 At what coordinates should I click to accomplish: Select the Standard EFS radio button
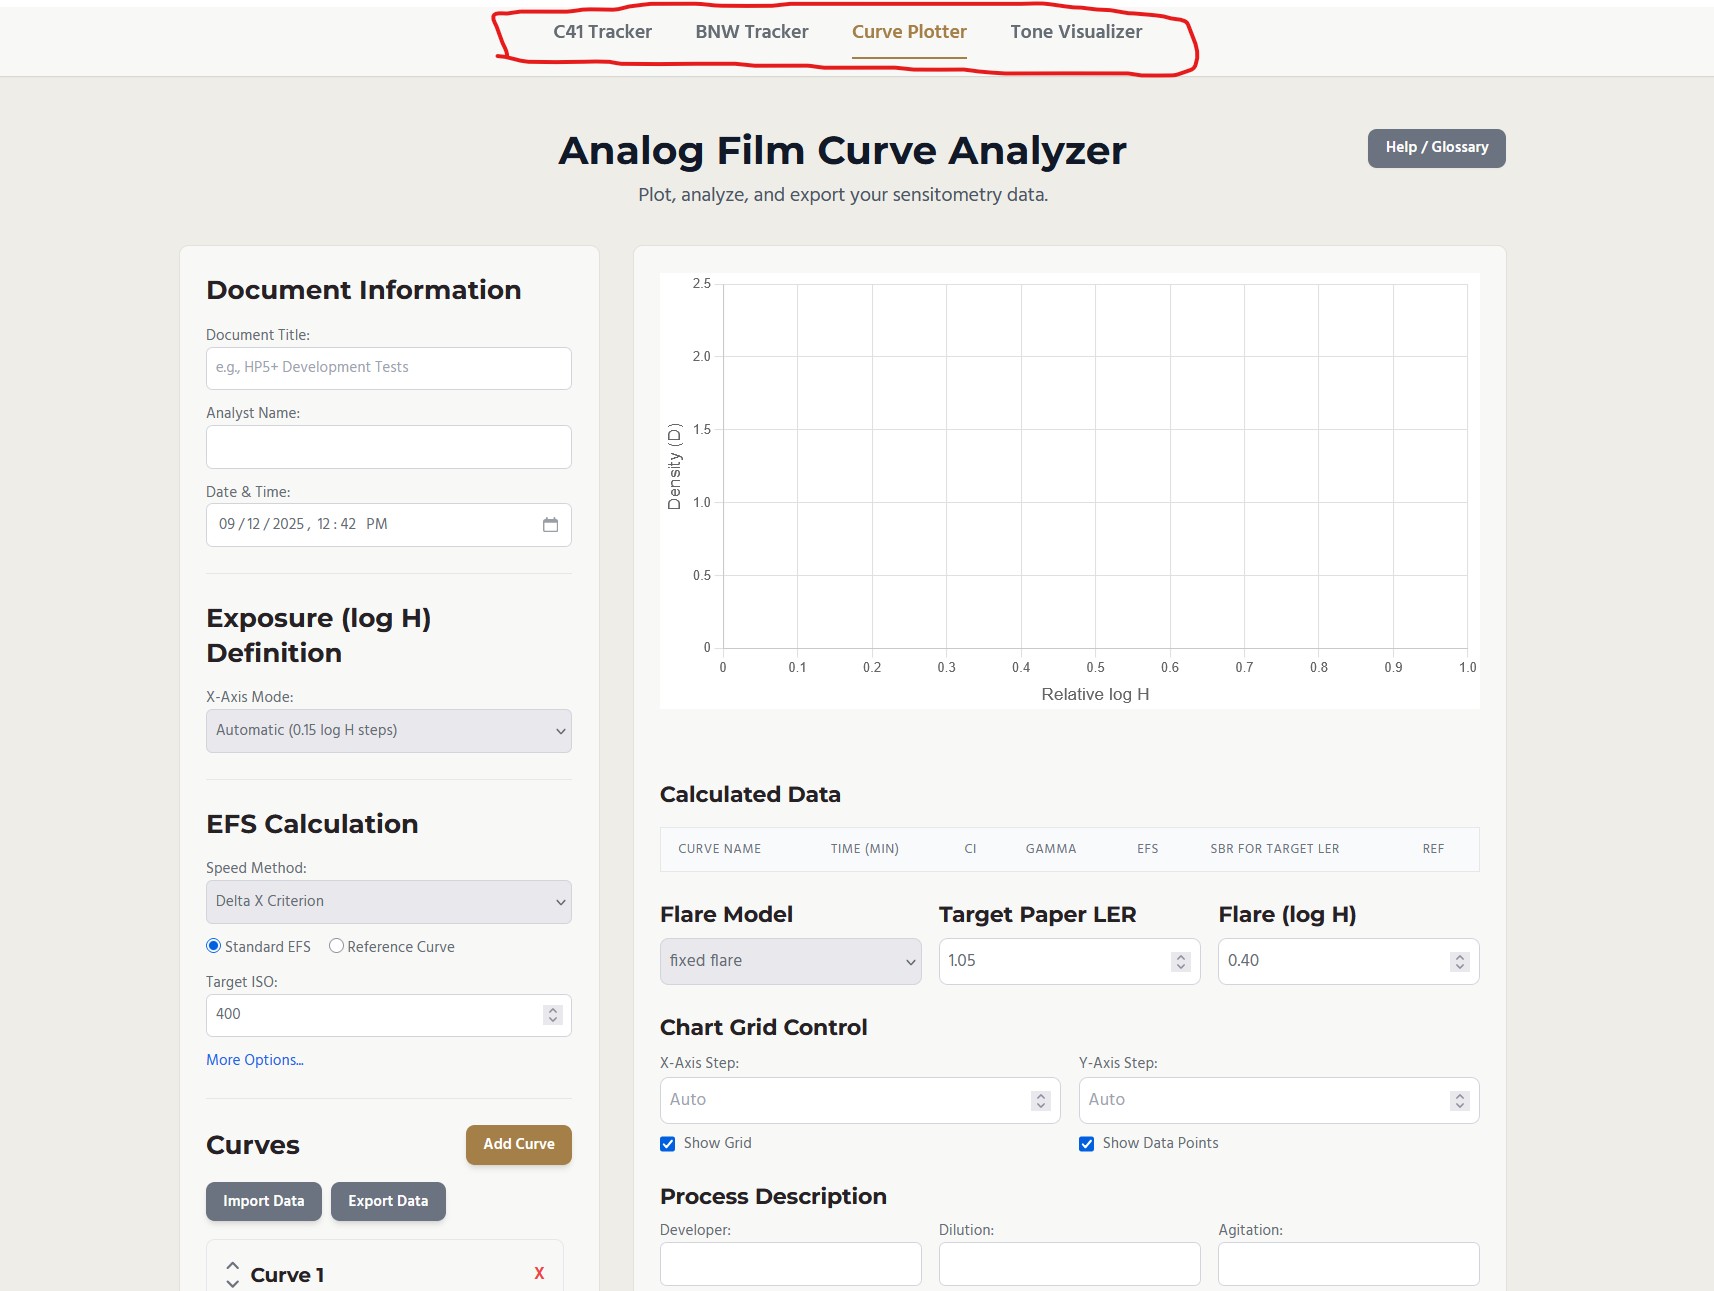click(214, 946)
